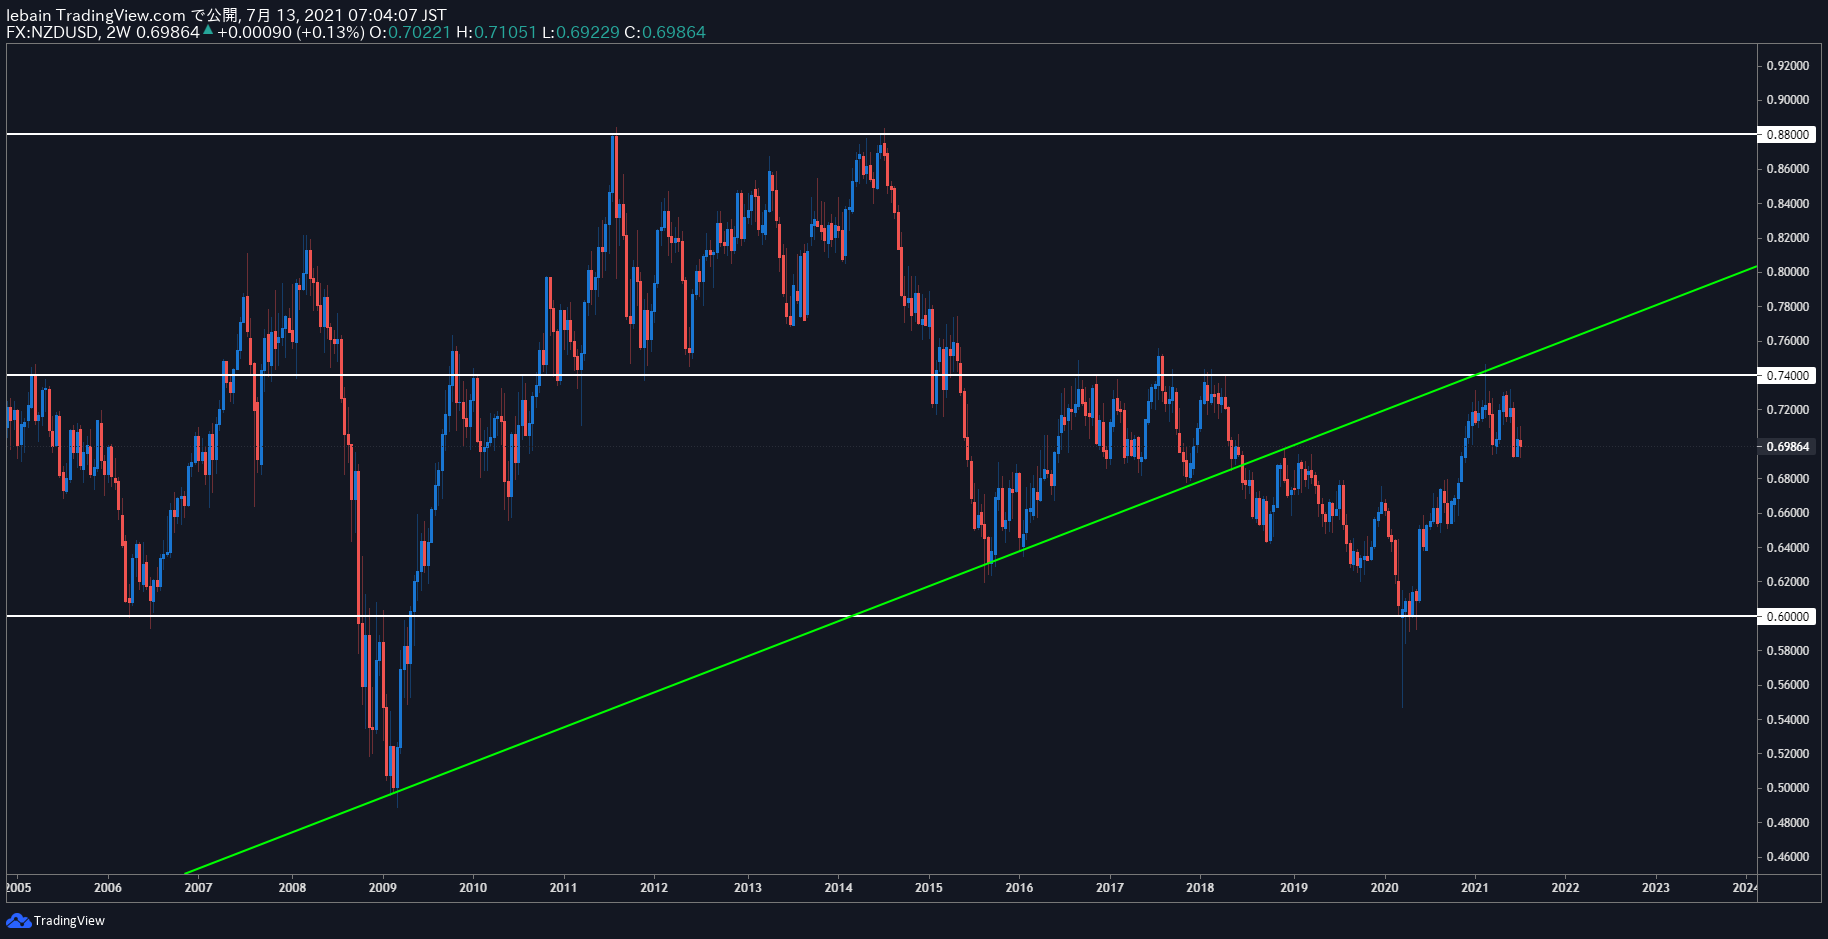Image resolution: width=1828 pixels, height=939 pixels.
Task: Click the 2005 label on time axis
Action: (x=18, y=887)
